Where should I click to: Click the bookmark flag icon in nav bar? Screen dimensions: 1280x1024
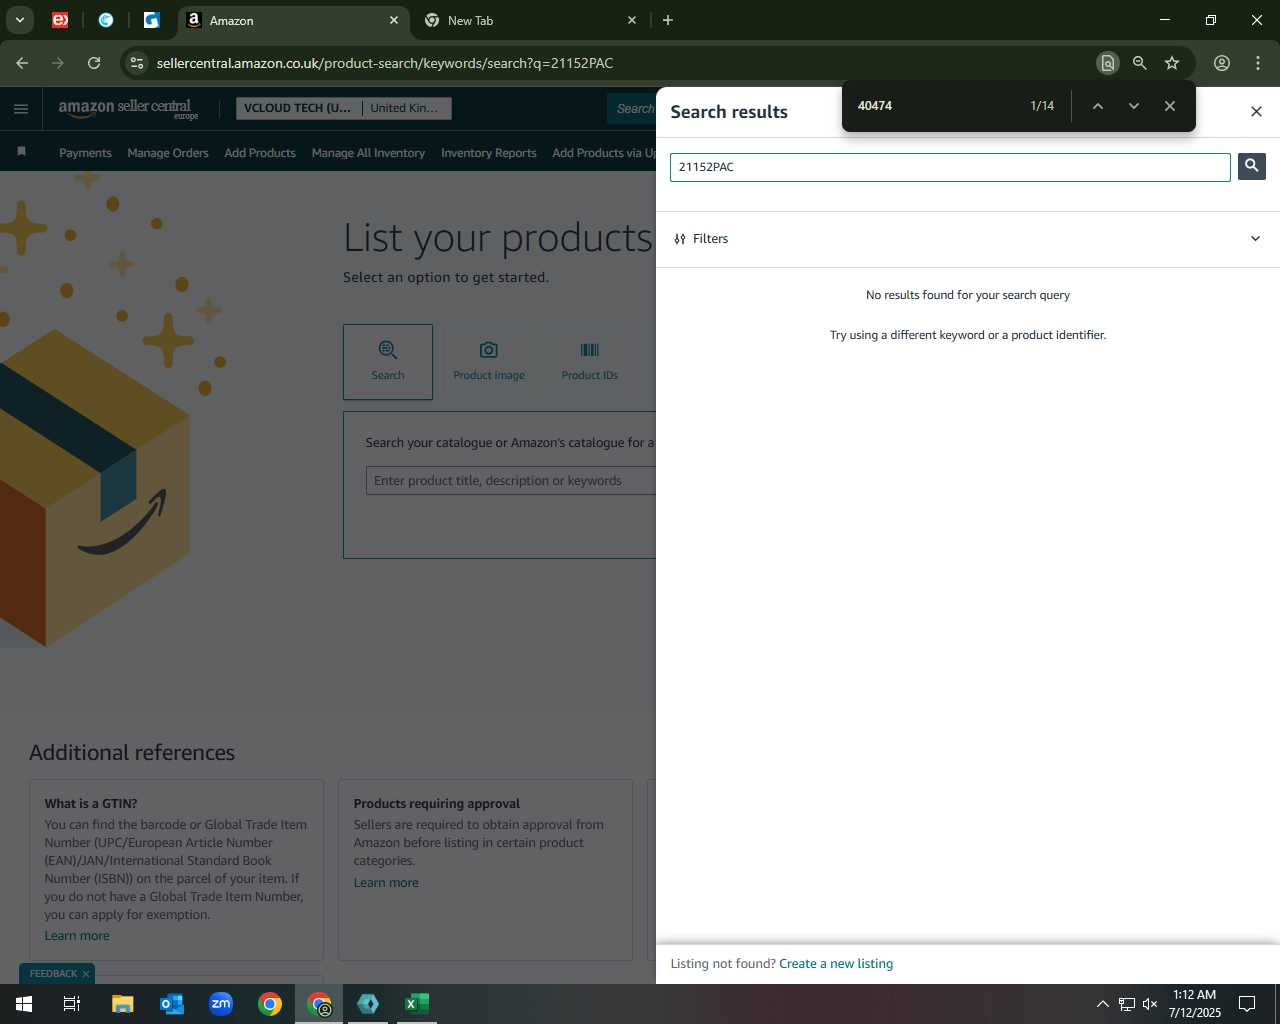pyautogui.click(x=21, y=152)
